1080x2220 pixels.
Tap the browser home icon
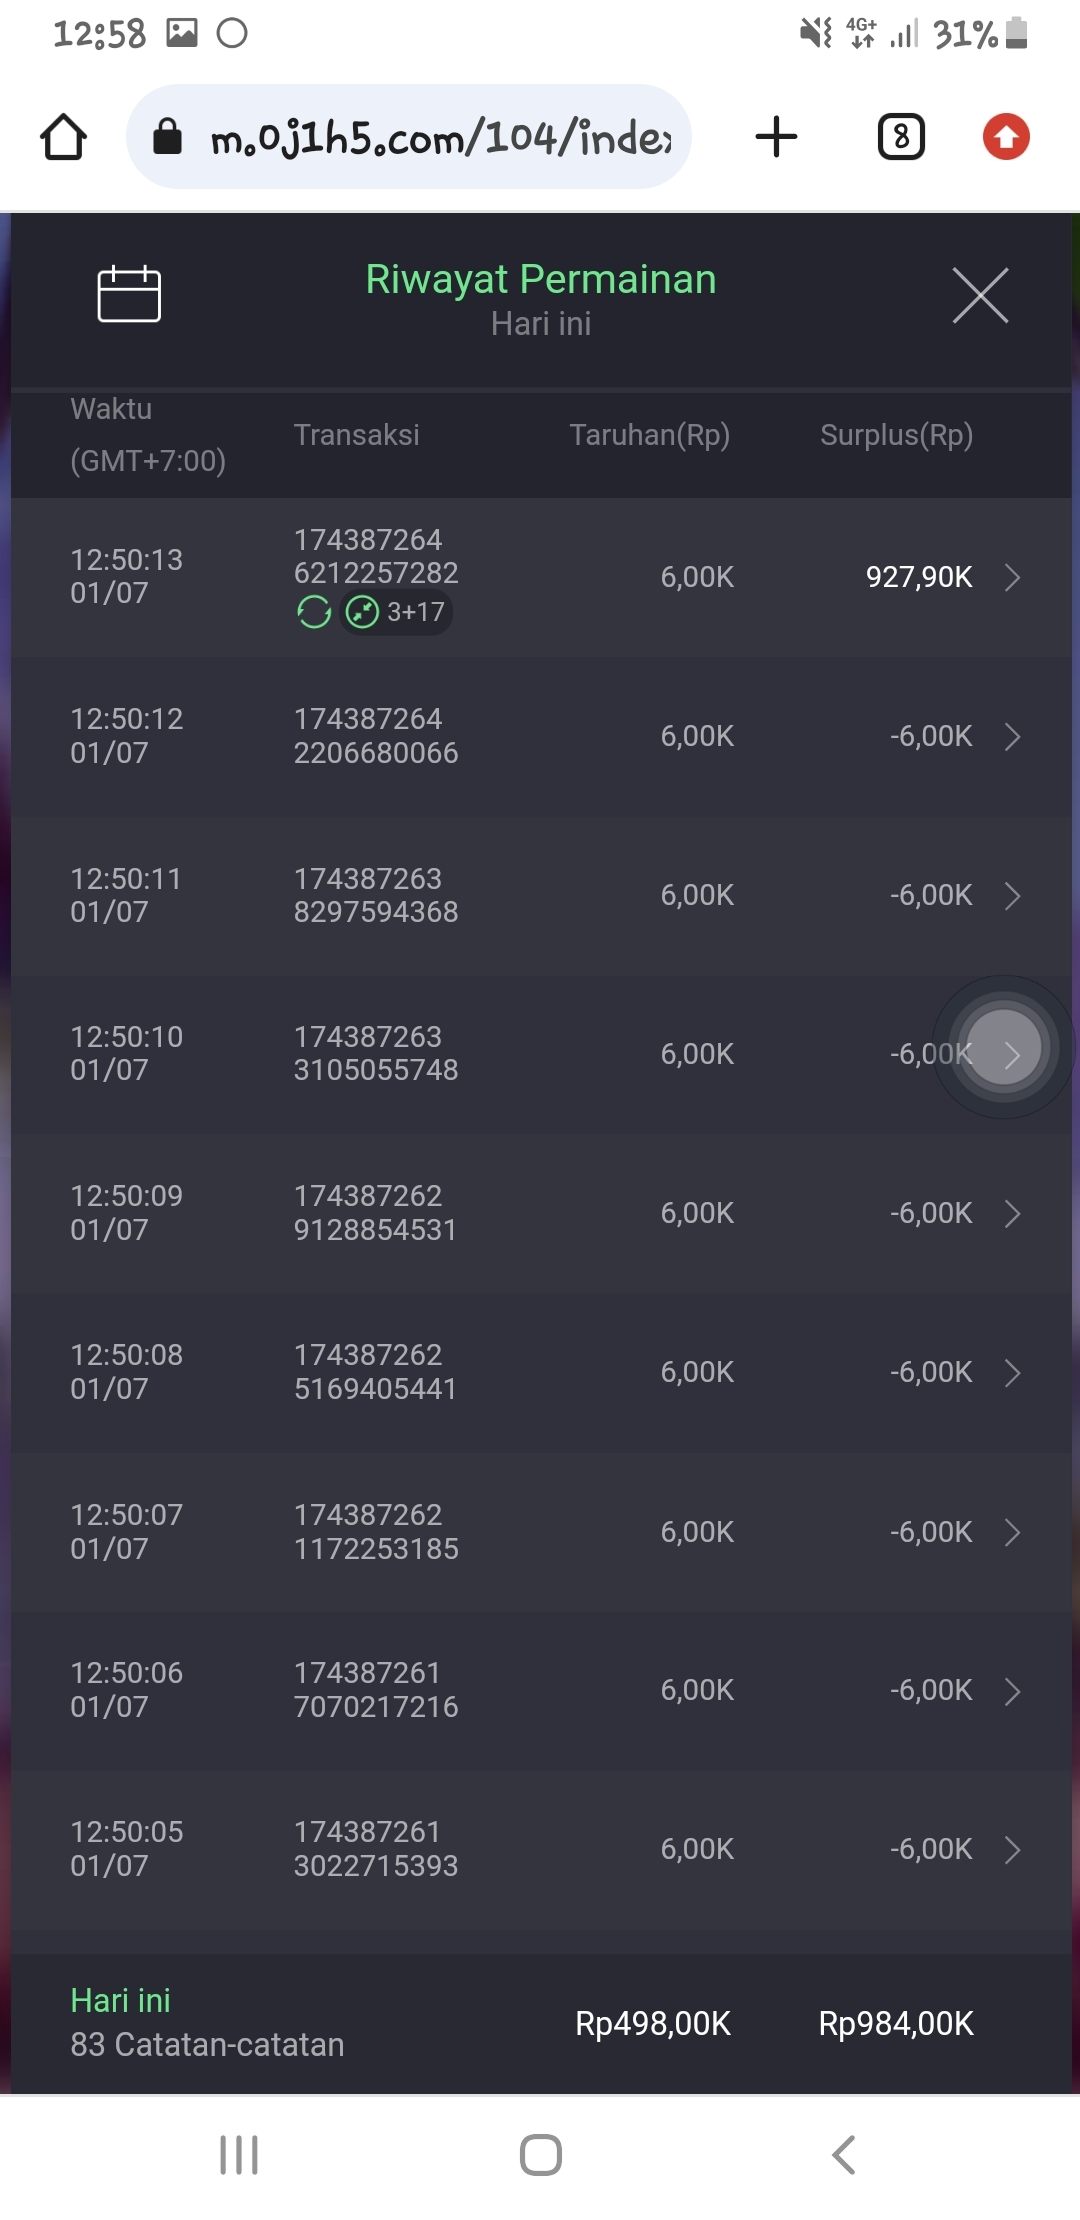coord(63,137)
